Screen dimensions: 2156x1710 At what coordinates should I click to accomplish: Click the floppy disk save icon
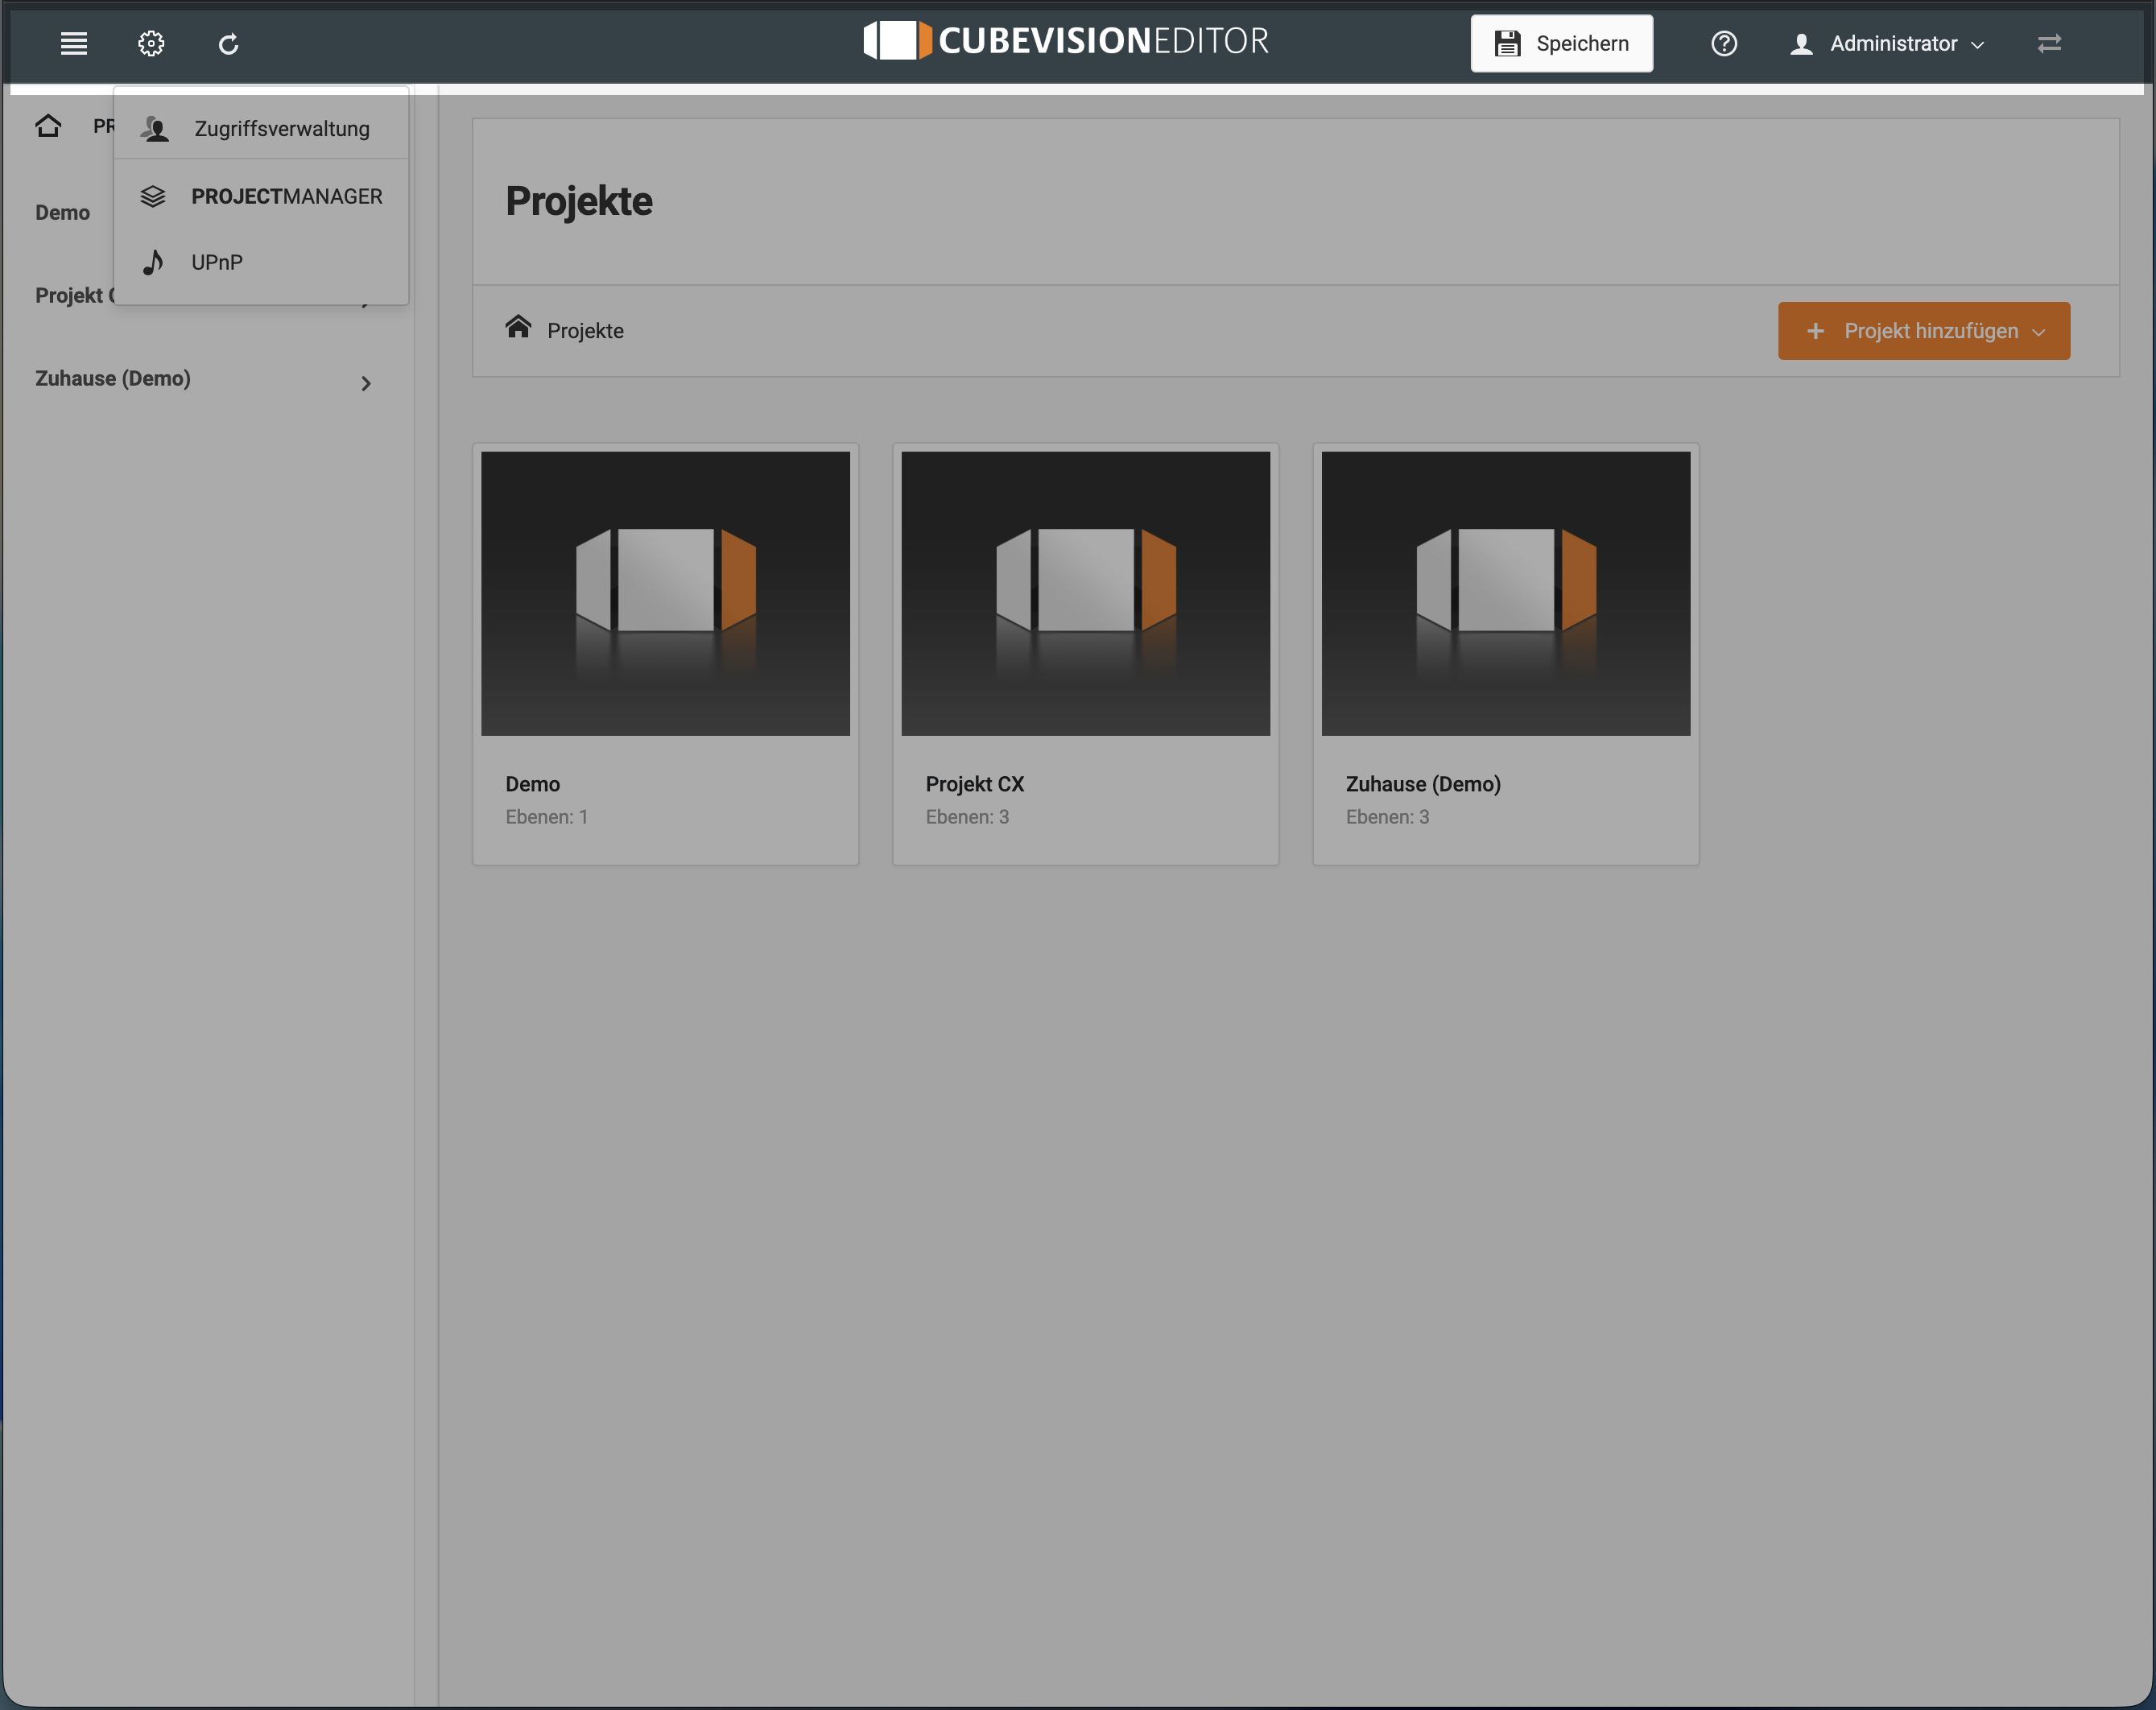coord(1508,43)
